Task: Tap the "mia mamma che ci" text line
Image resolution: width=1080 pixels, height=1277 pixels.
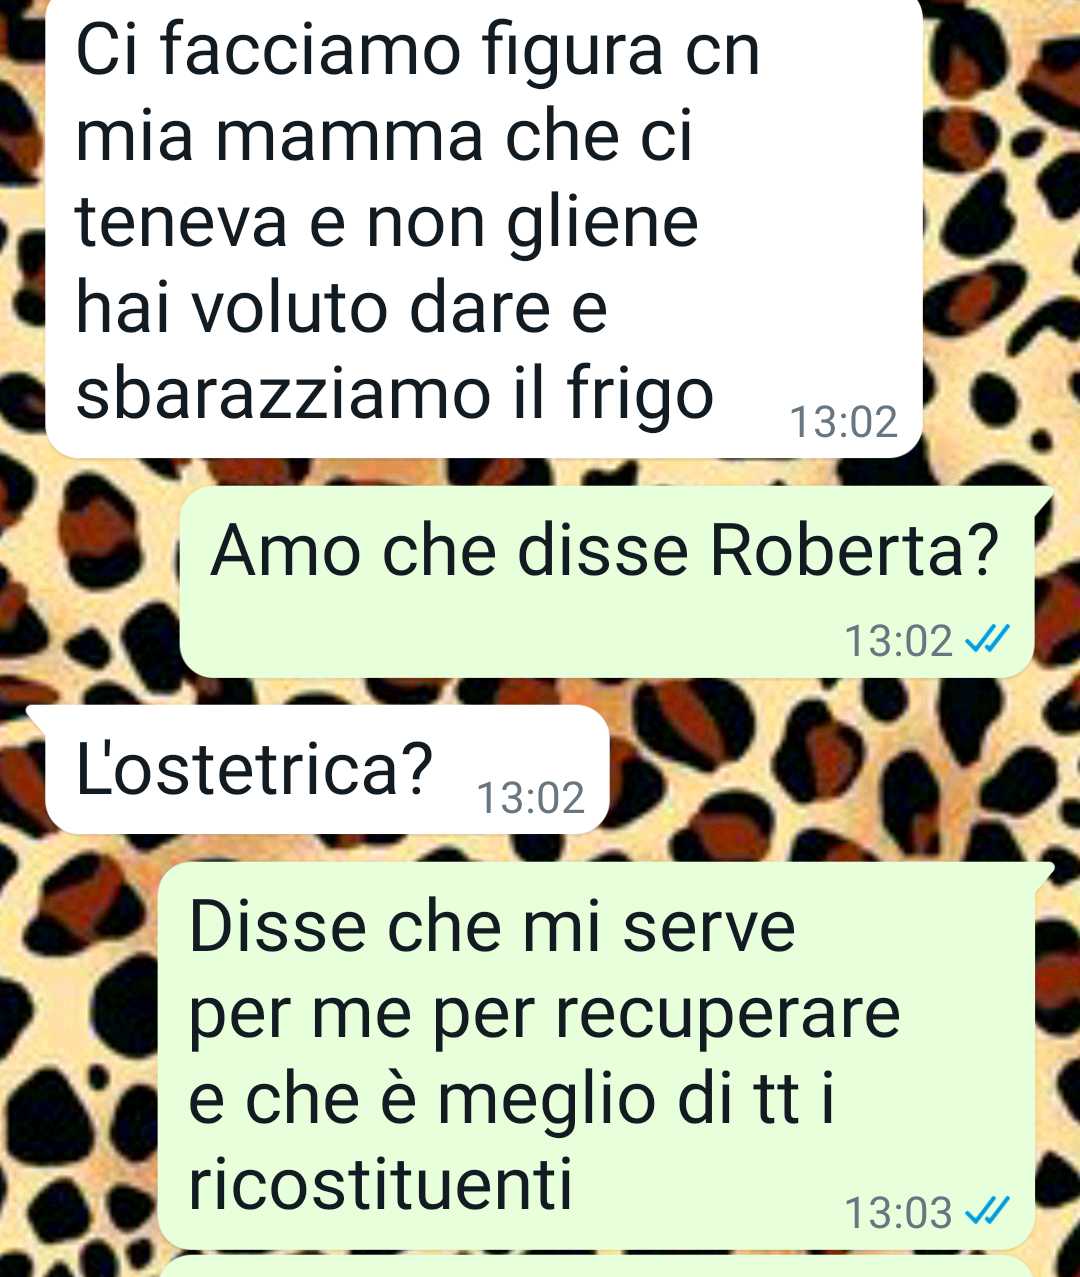Action: [x=384, y=136]
